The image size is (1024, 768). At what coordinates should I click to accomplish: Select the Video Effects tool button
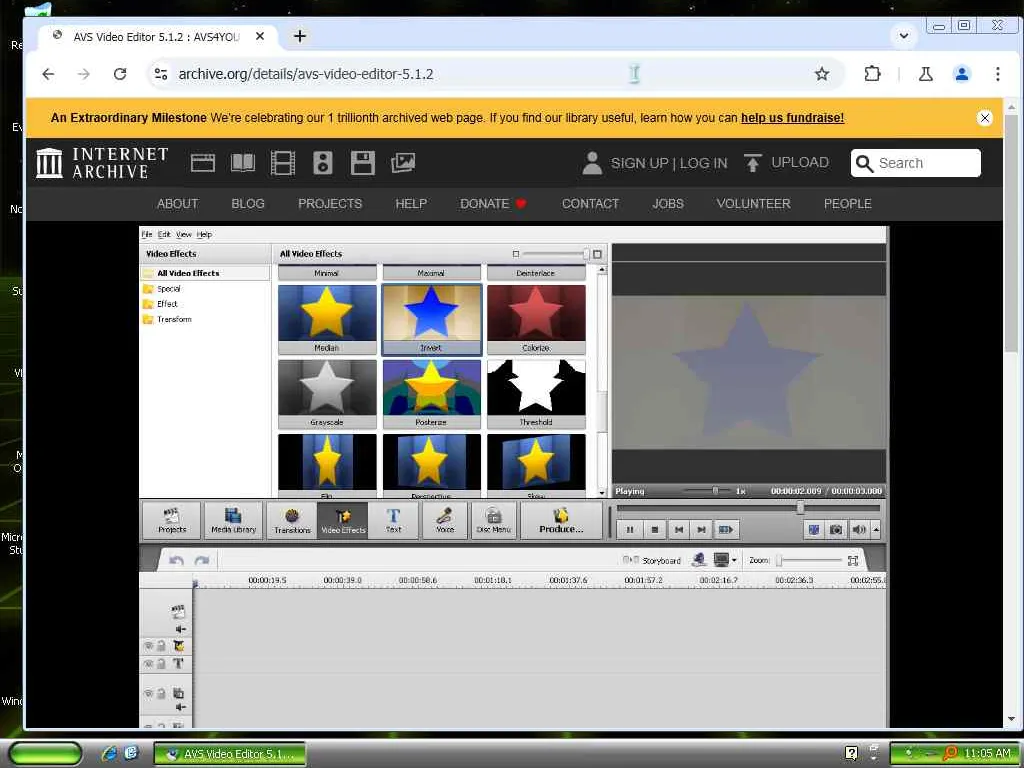343,520
